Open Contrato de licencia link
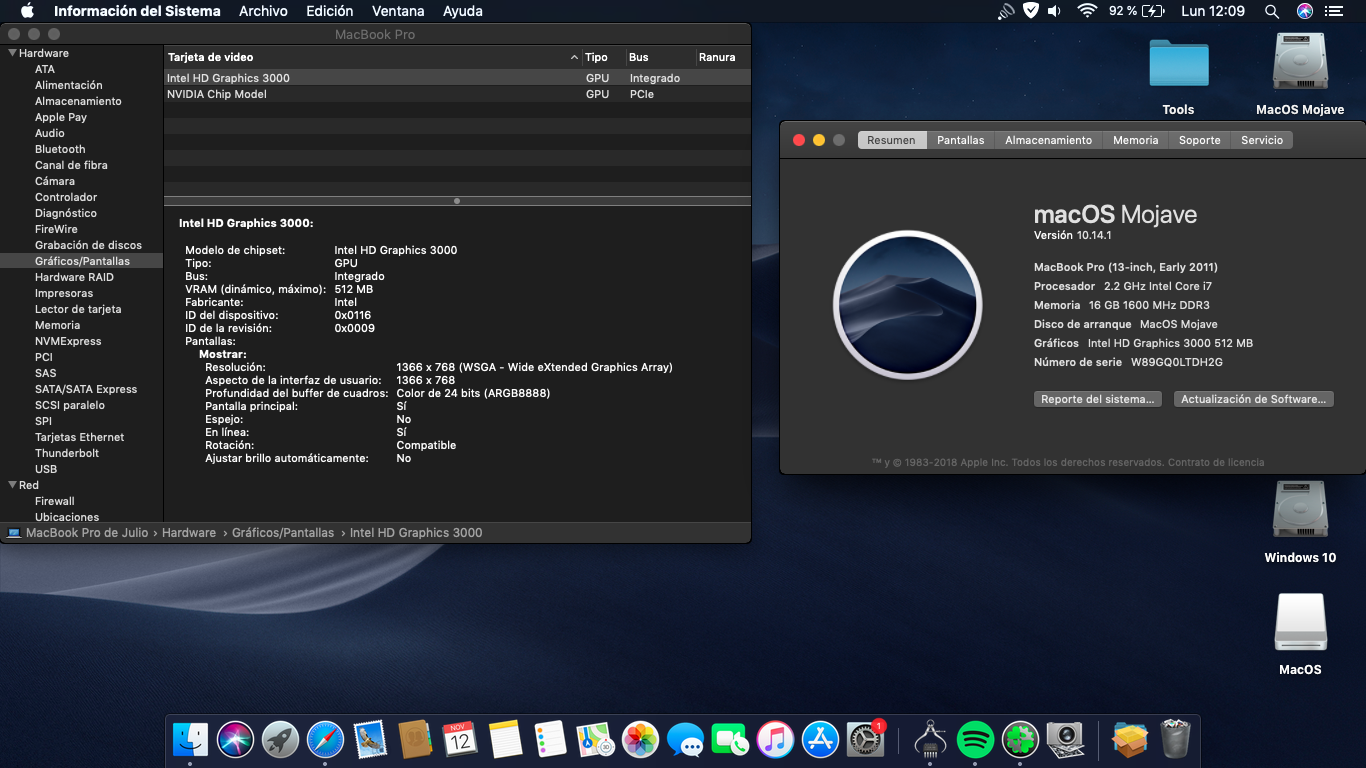1366x768 pixels. click(1216, 462)
